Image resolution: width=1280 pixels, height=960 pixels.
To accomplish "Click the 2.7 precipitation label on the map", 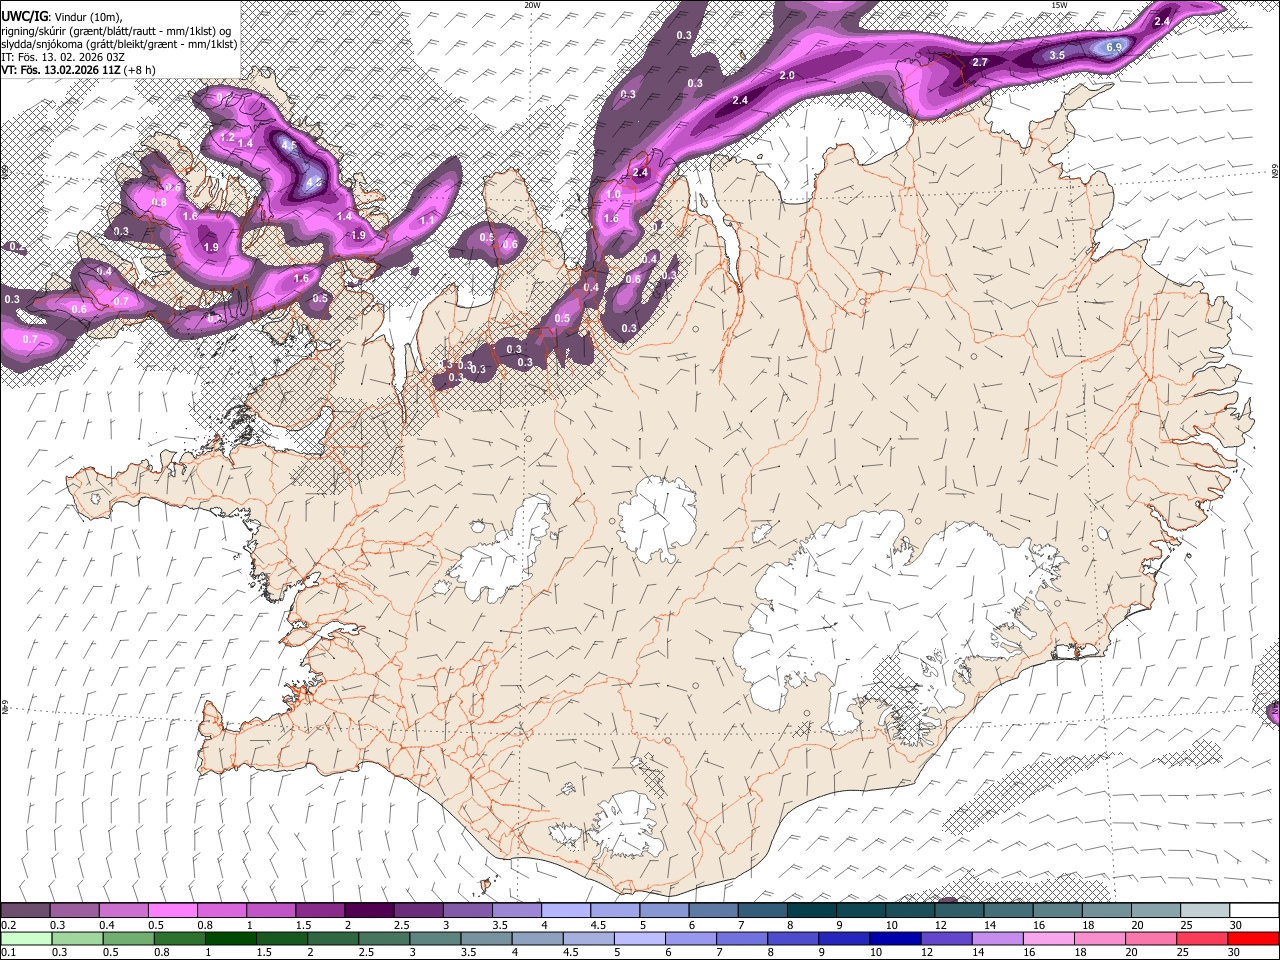I will click(x=980, y=62).
